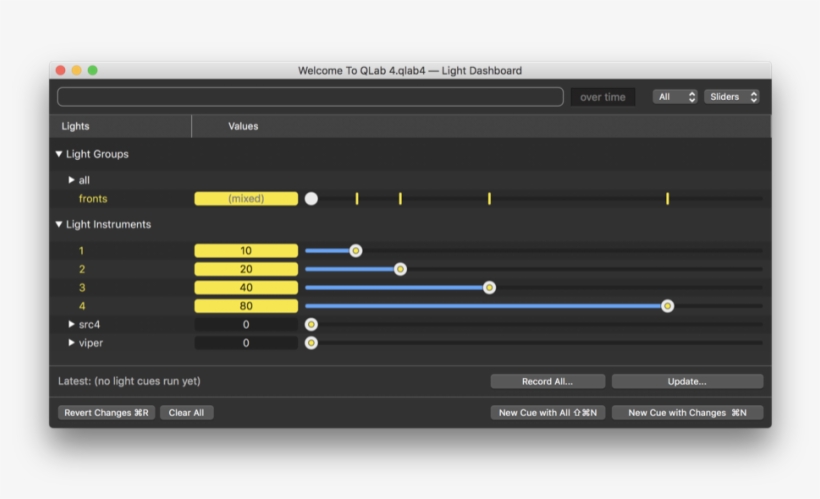
Task: Select instrument 2 label
Action: point(82,269)
